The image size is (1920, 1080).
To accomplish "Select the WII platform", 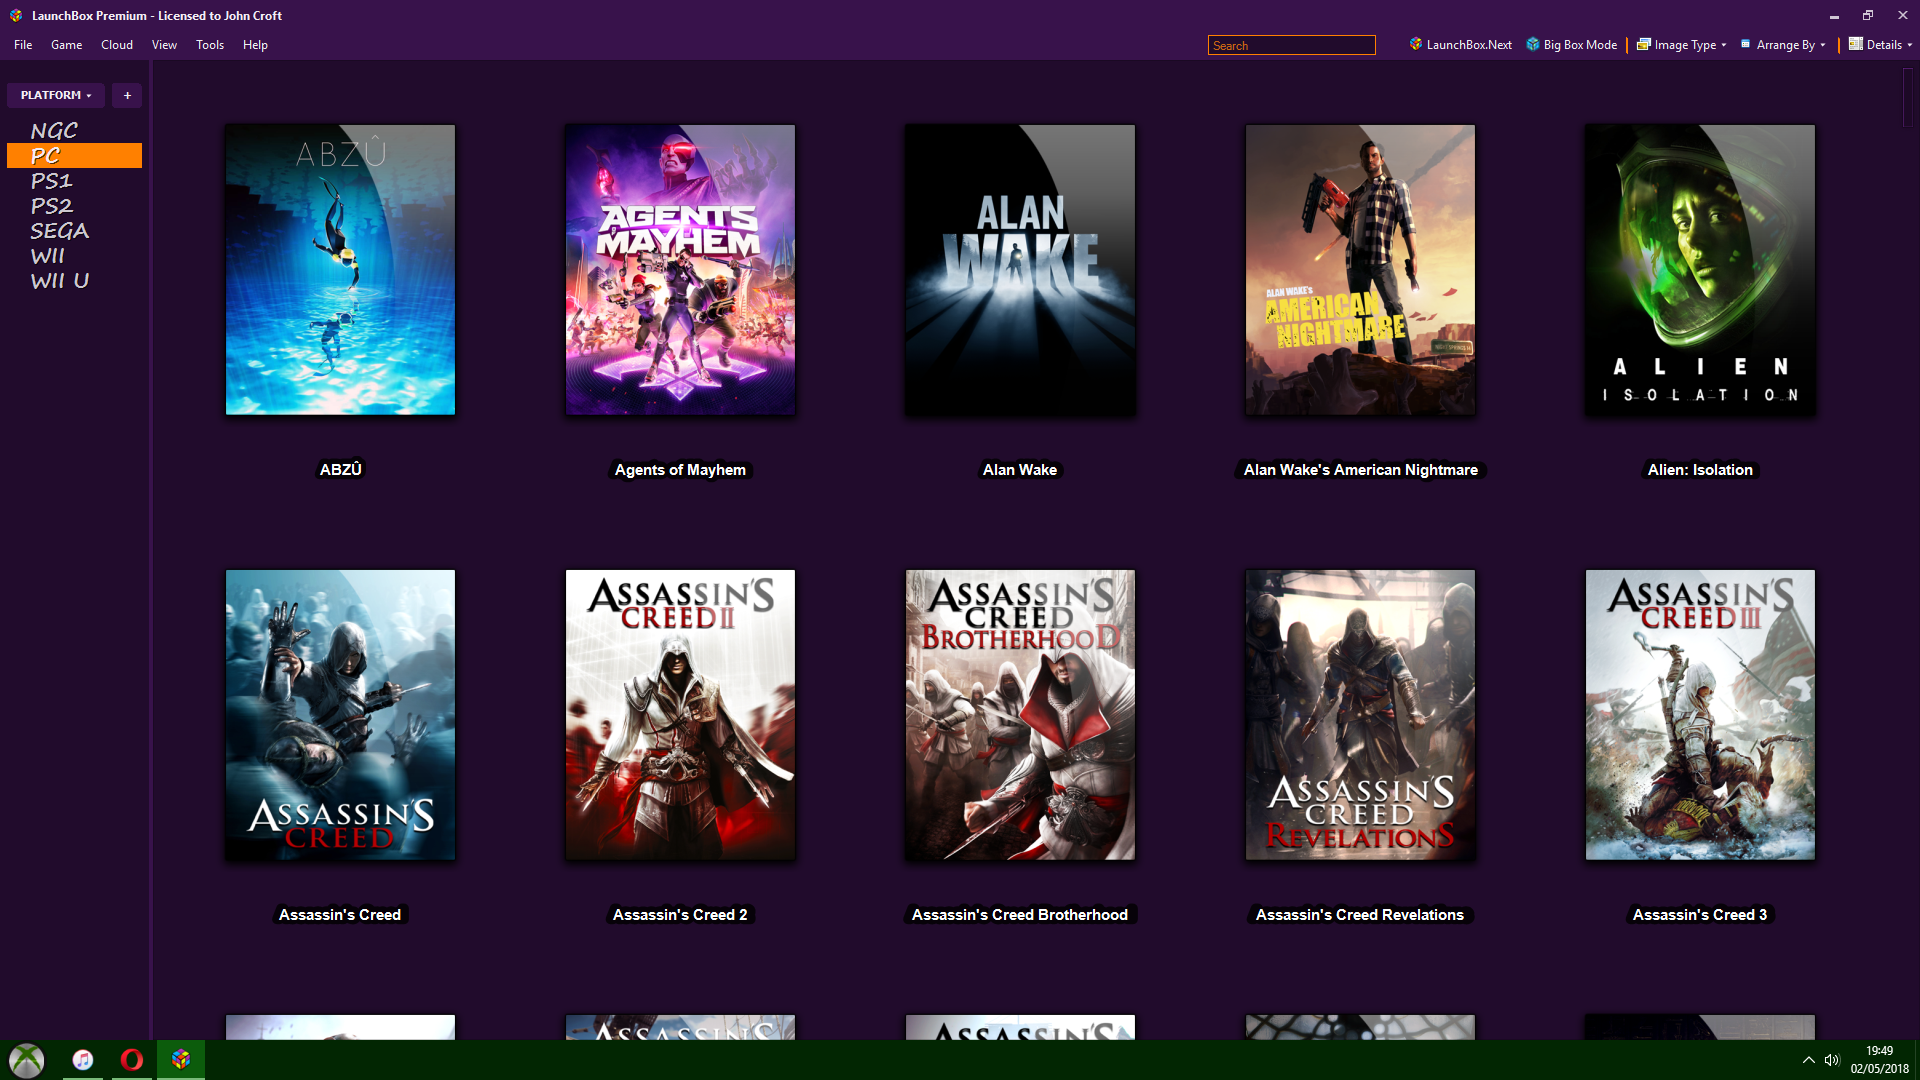I will pos(74,256).
